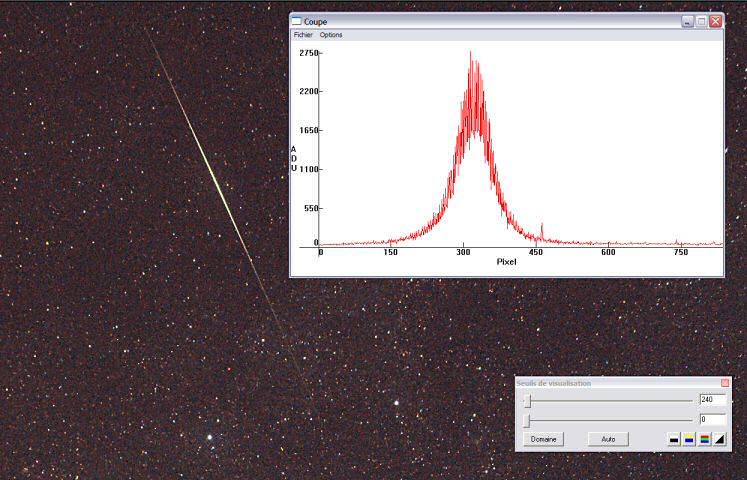
Task: Maximize the Coupe window
Action: tap(701, 21)
